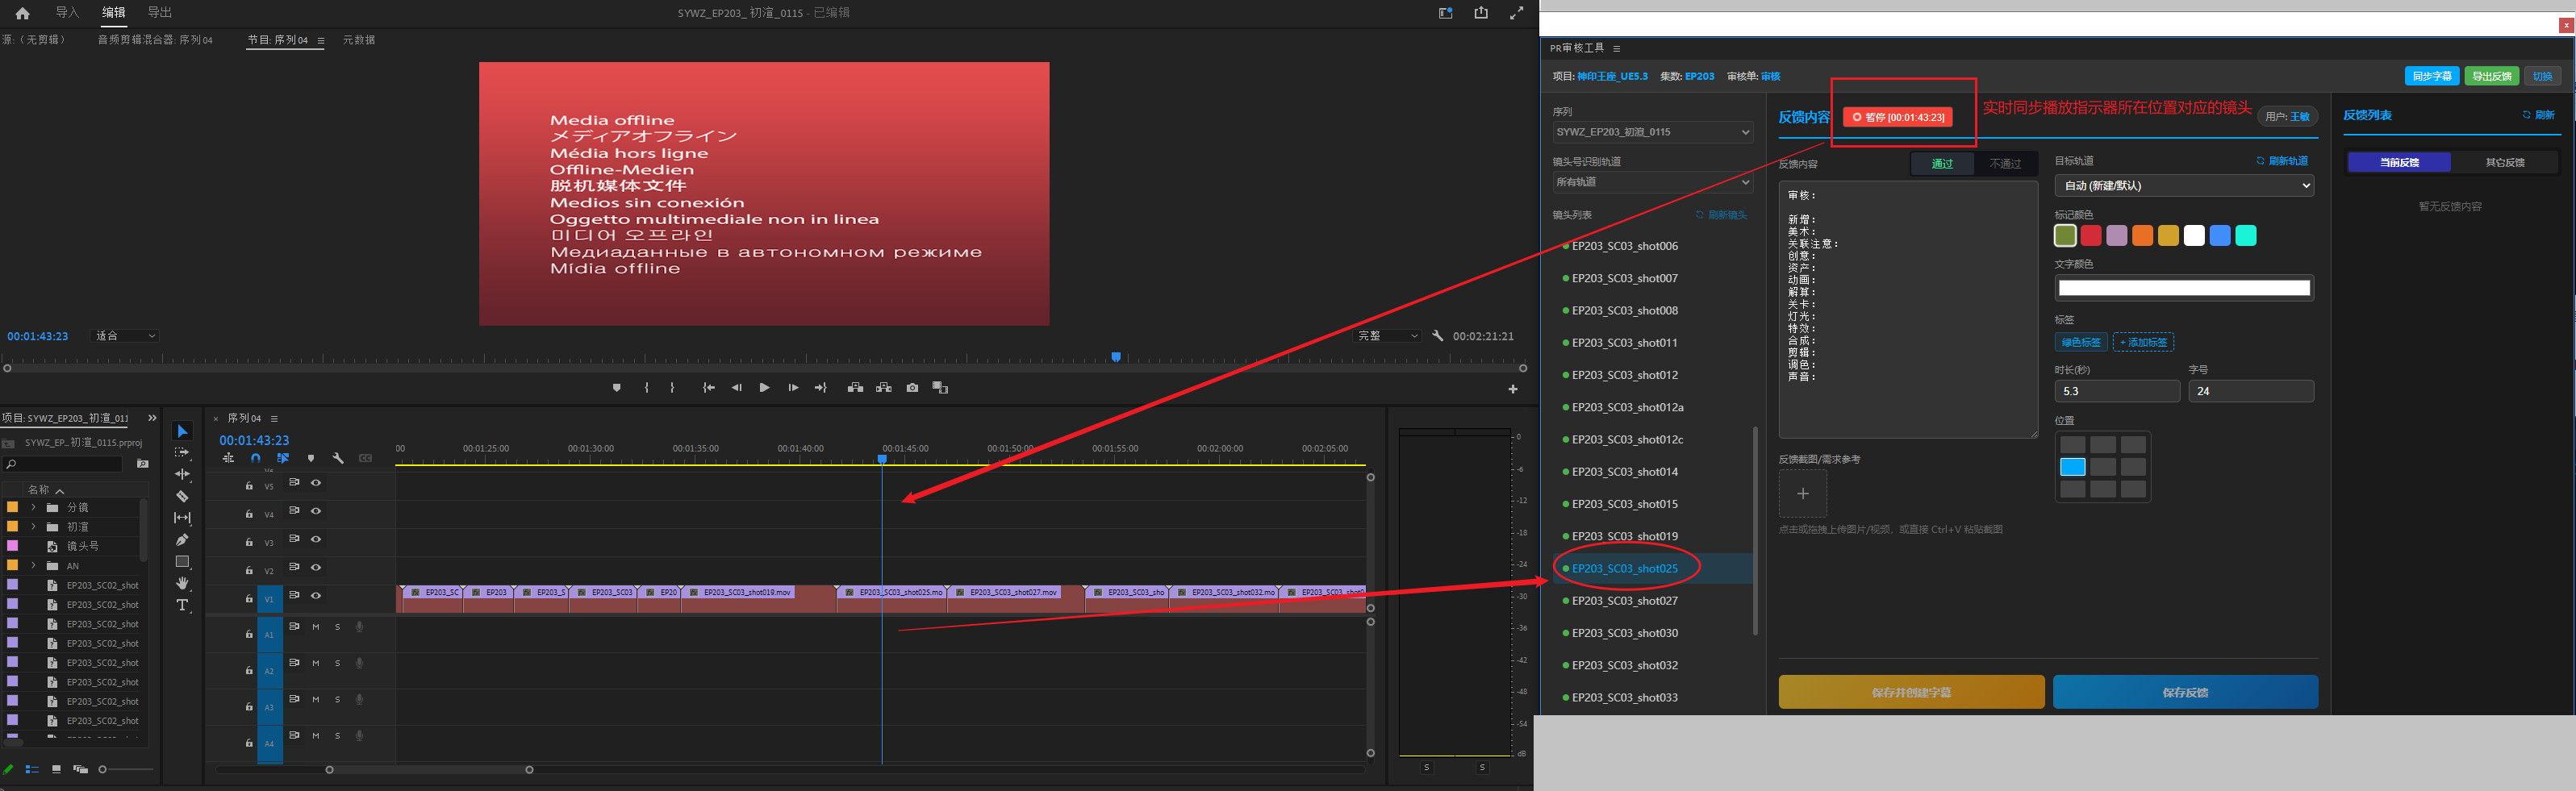Select the Pen tool

tap(182, 540)
